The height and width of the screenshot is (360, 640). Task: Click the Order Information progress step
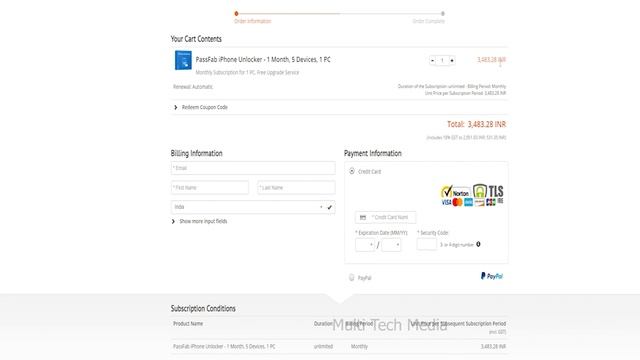tap(253, 21)
